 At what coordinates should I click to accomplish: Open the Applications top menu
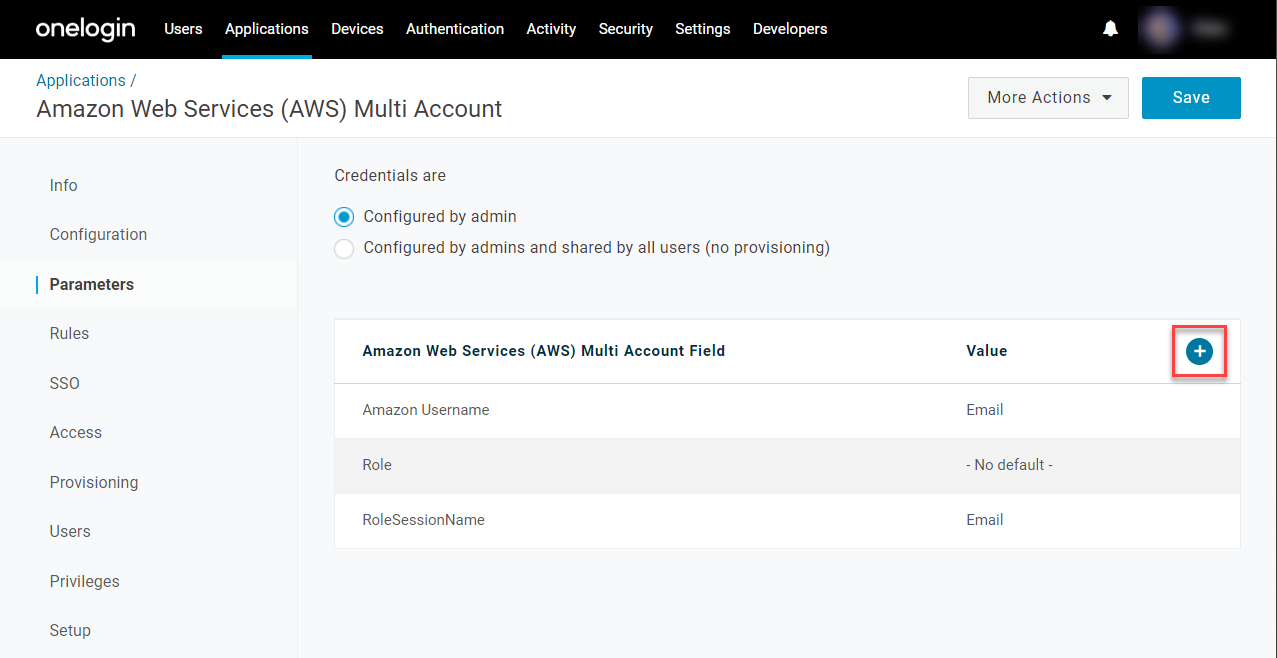point(267,29)
